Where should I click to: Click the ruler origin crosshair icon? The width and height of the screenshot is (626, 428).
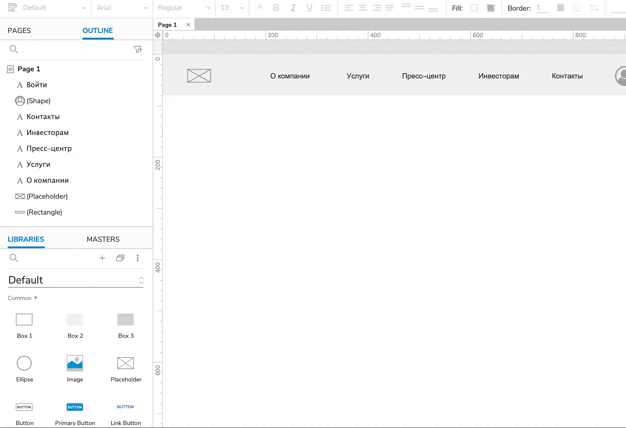pyautogui.click(x=158, y=35)
